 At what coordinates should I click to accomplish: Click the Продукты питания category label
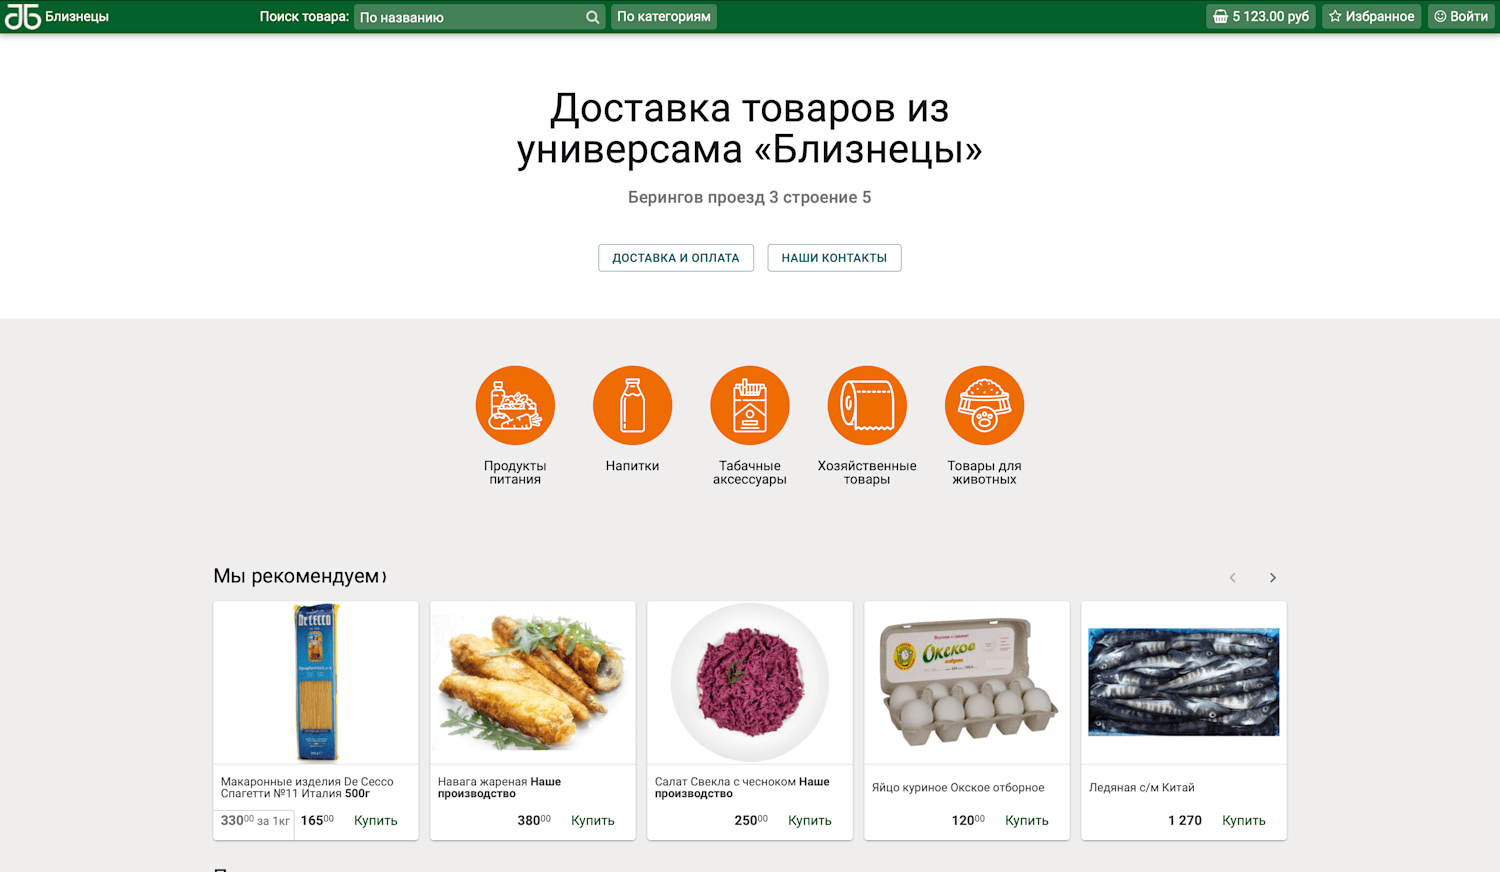point(515,472)
